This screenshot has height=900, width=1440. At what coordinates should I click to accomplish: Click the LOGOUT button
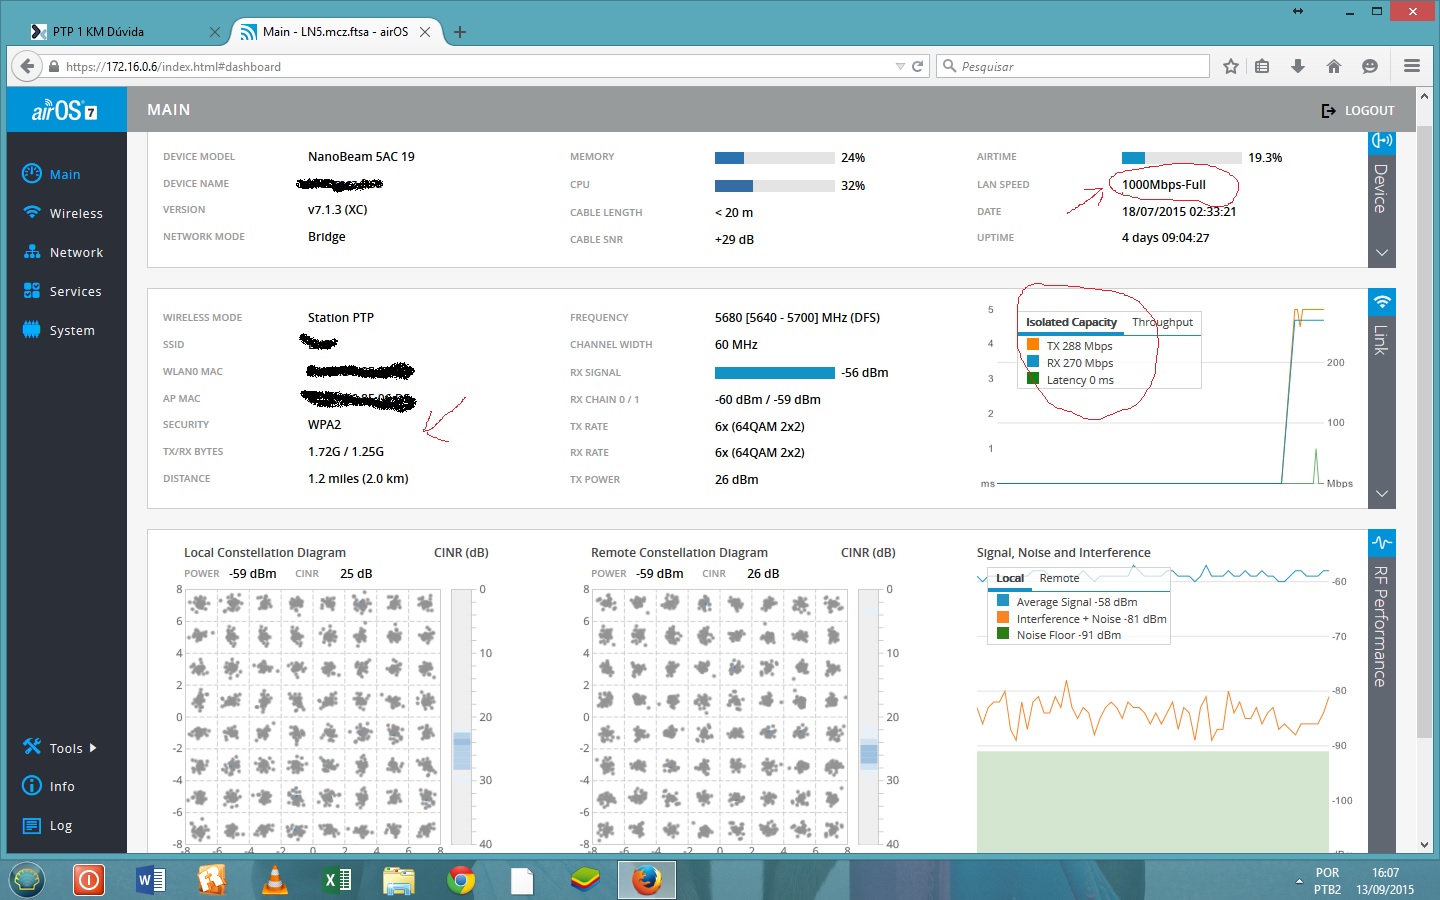[1358, 110]
